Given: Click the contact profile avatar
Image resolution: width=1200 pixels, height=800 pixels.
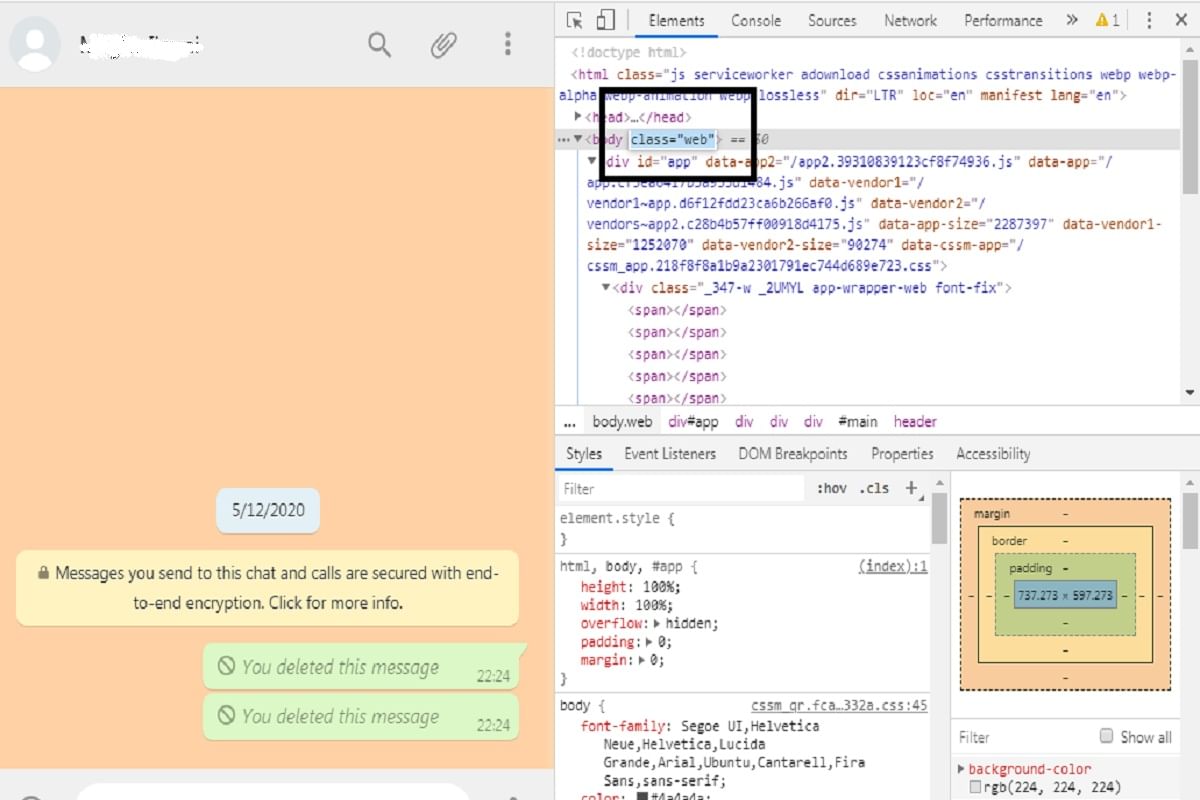Looking at the screenshot, I should point(35,45).
